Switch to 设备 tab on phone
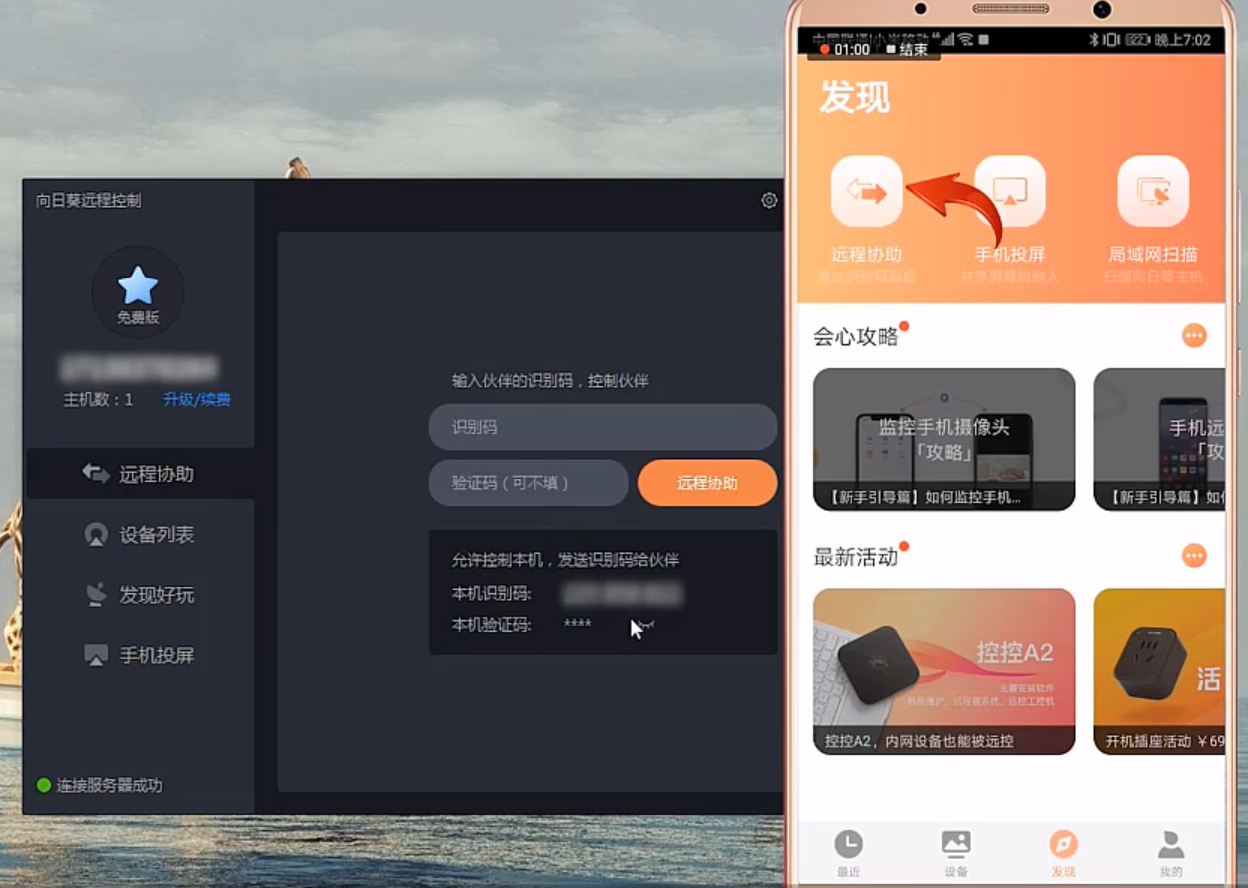Viewport: 1248px width, 888px height. tap(956, 853)
